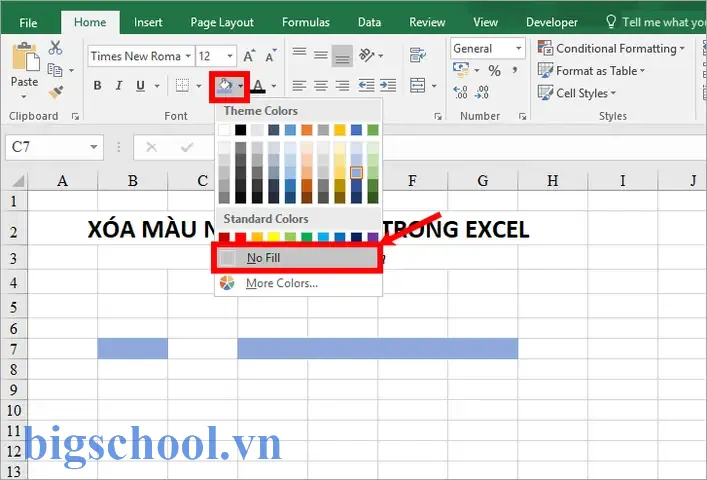Open the General number format dropdown

tap(519, 48)
